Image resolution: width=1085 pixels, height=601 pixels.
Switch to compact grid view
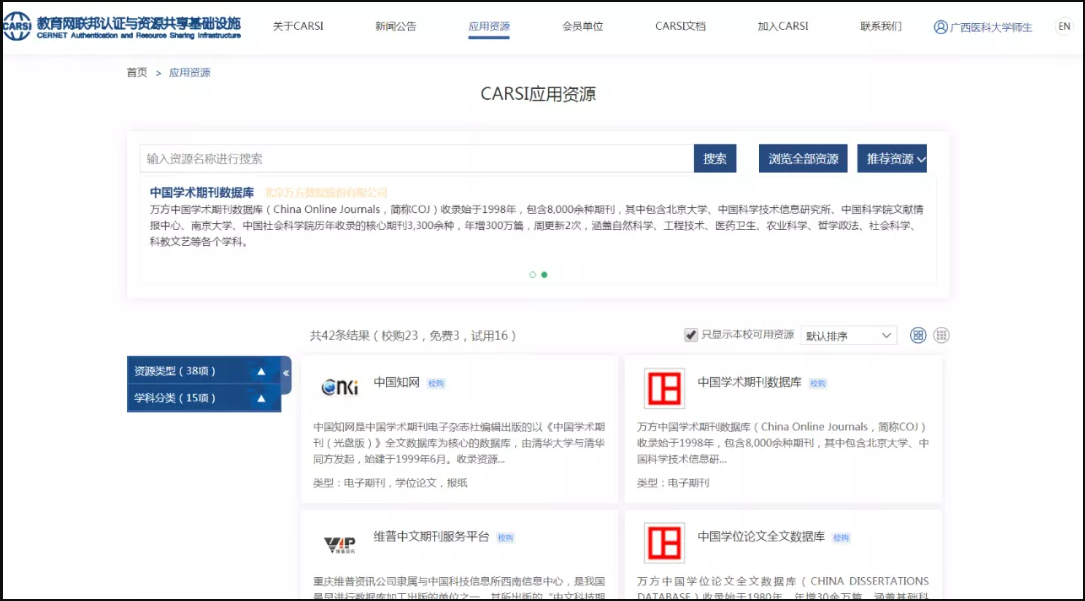[x=941, y=335]
